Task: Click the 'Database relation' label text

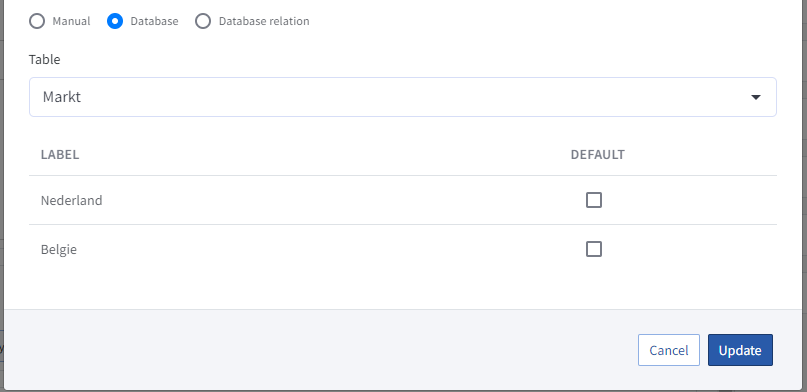Action: point(264,21)
